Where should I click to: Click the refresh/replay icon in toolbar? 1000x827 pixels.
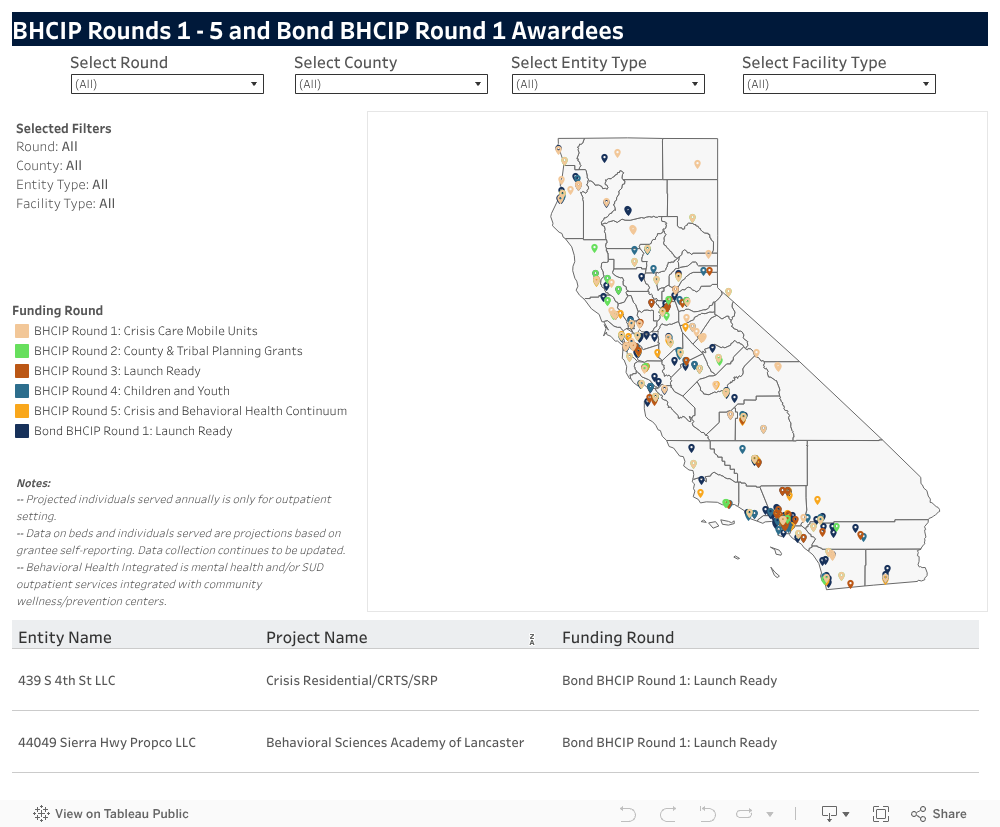pyautogui.click(x=744, y=814)
